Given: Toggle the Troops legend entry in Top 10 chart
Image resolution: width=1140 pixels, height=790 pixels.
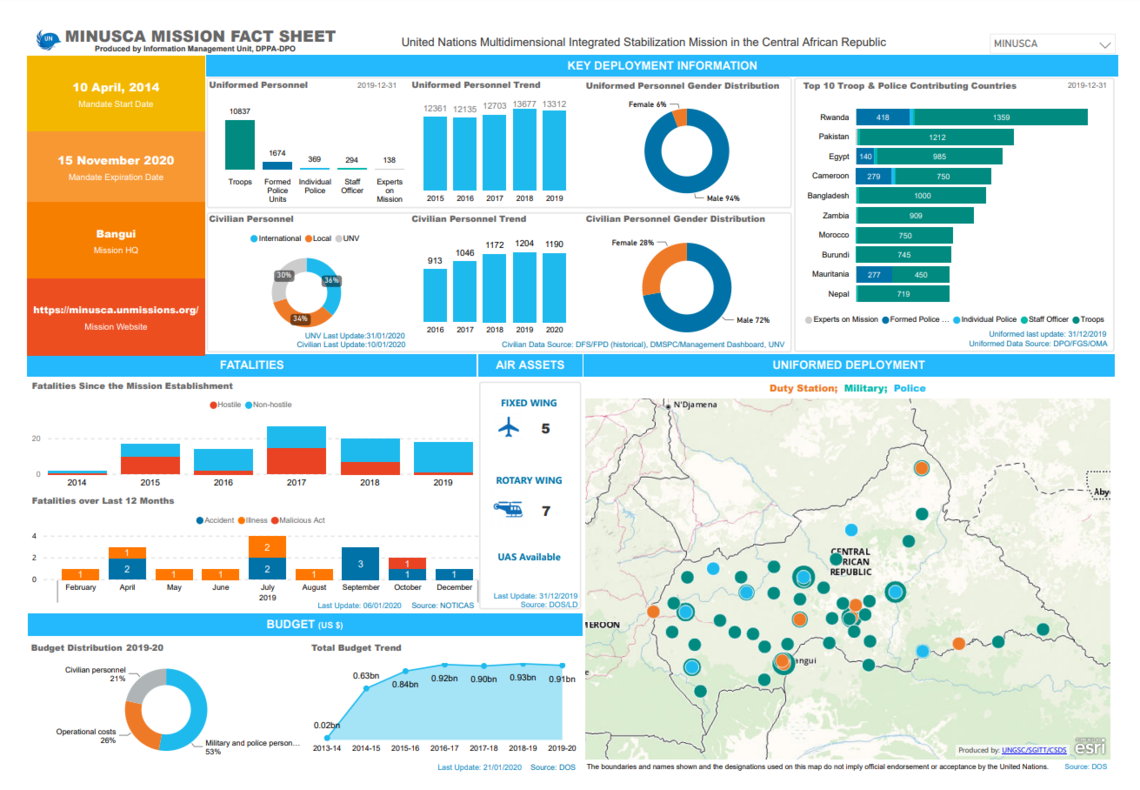Looking at the screenshot, I should click(x=1088, y=319).
